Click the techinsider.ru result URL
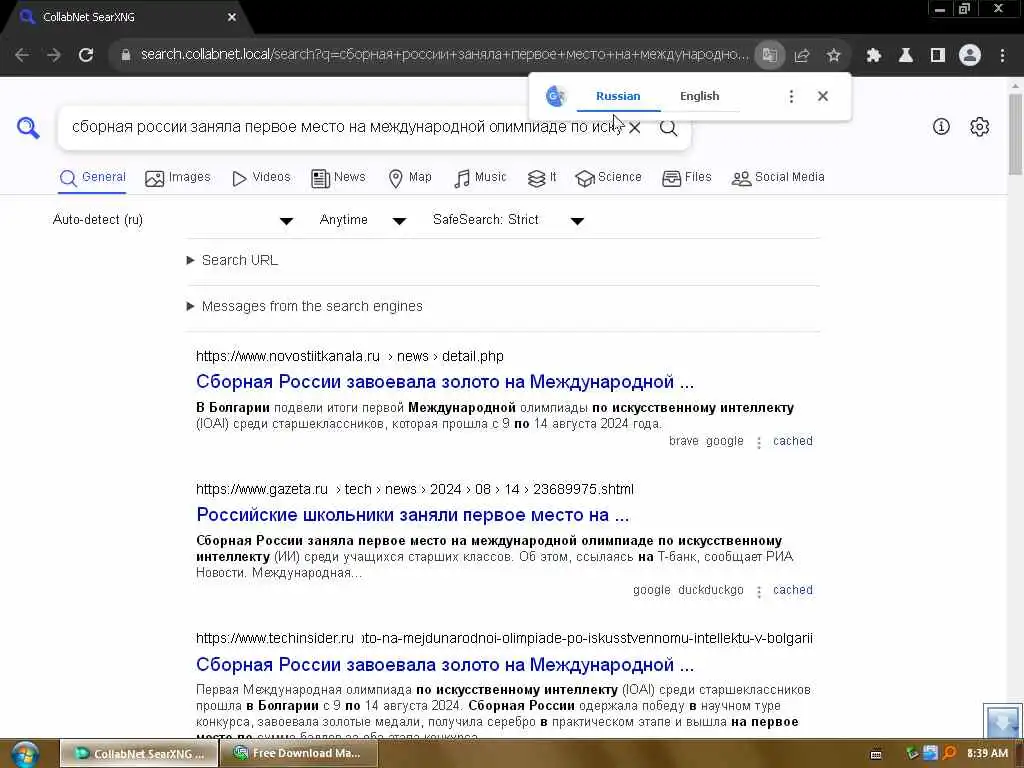This screenshot has width=1024, height=768. click(504, 639)
